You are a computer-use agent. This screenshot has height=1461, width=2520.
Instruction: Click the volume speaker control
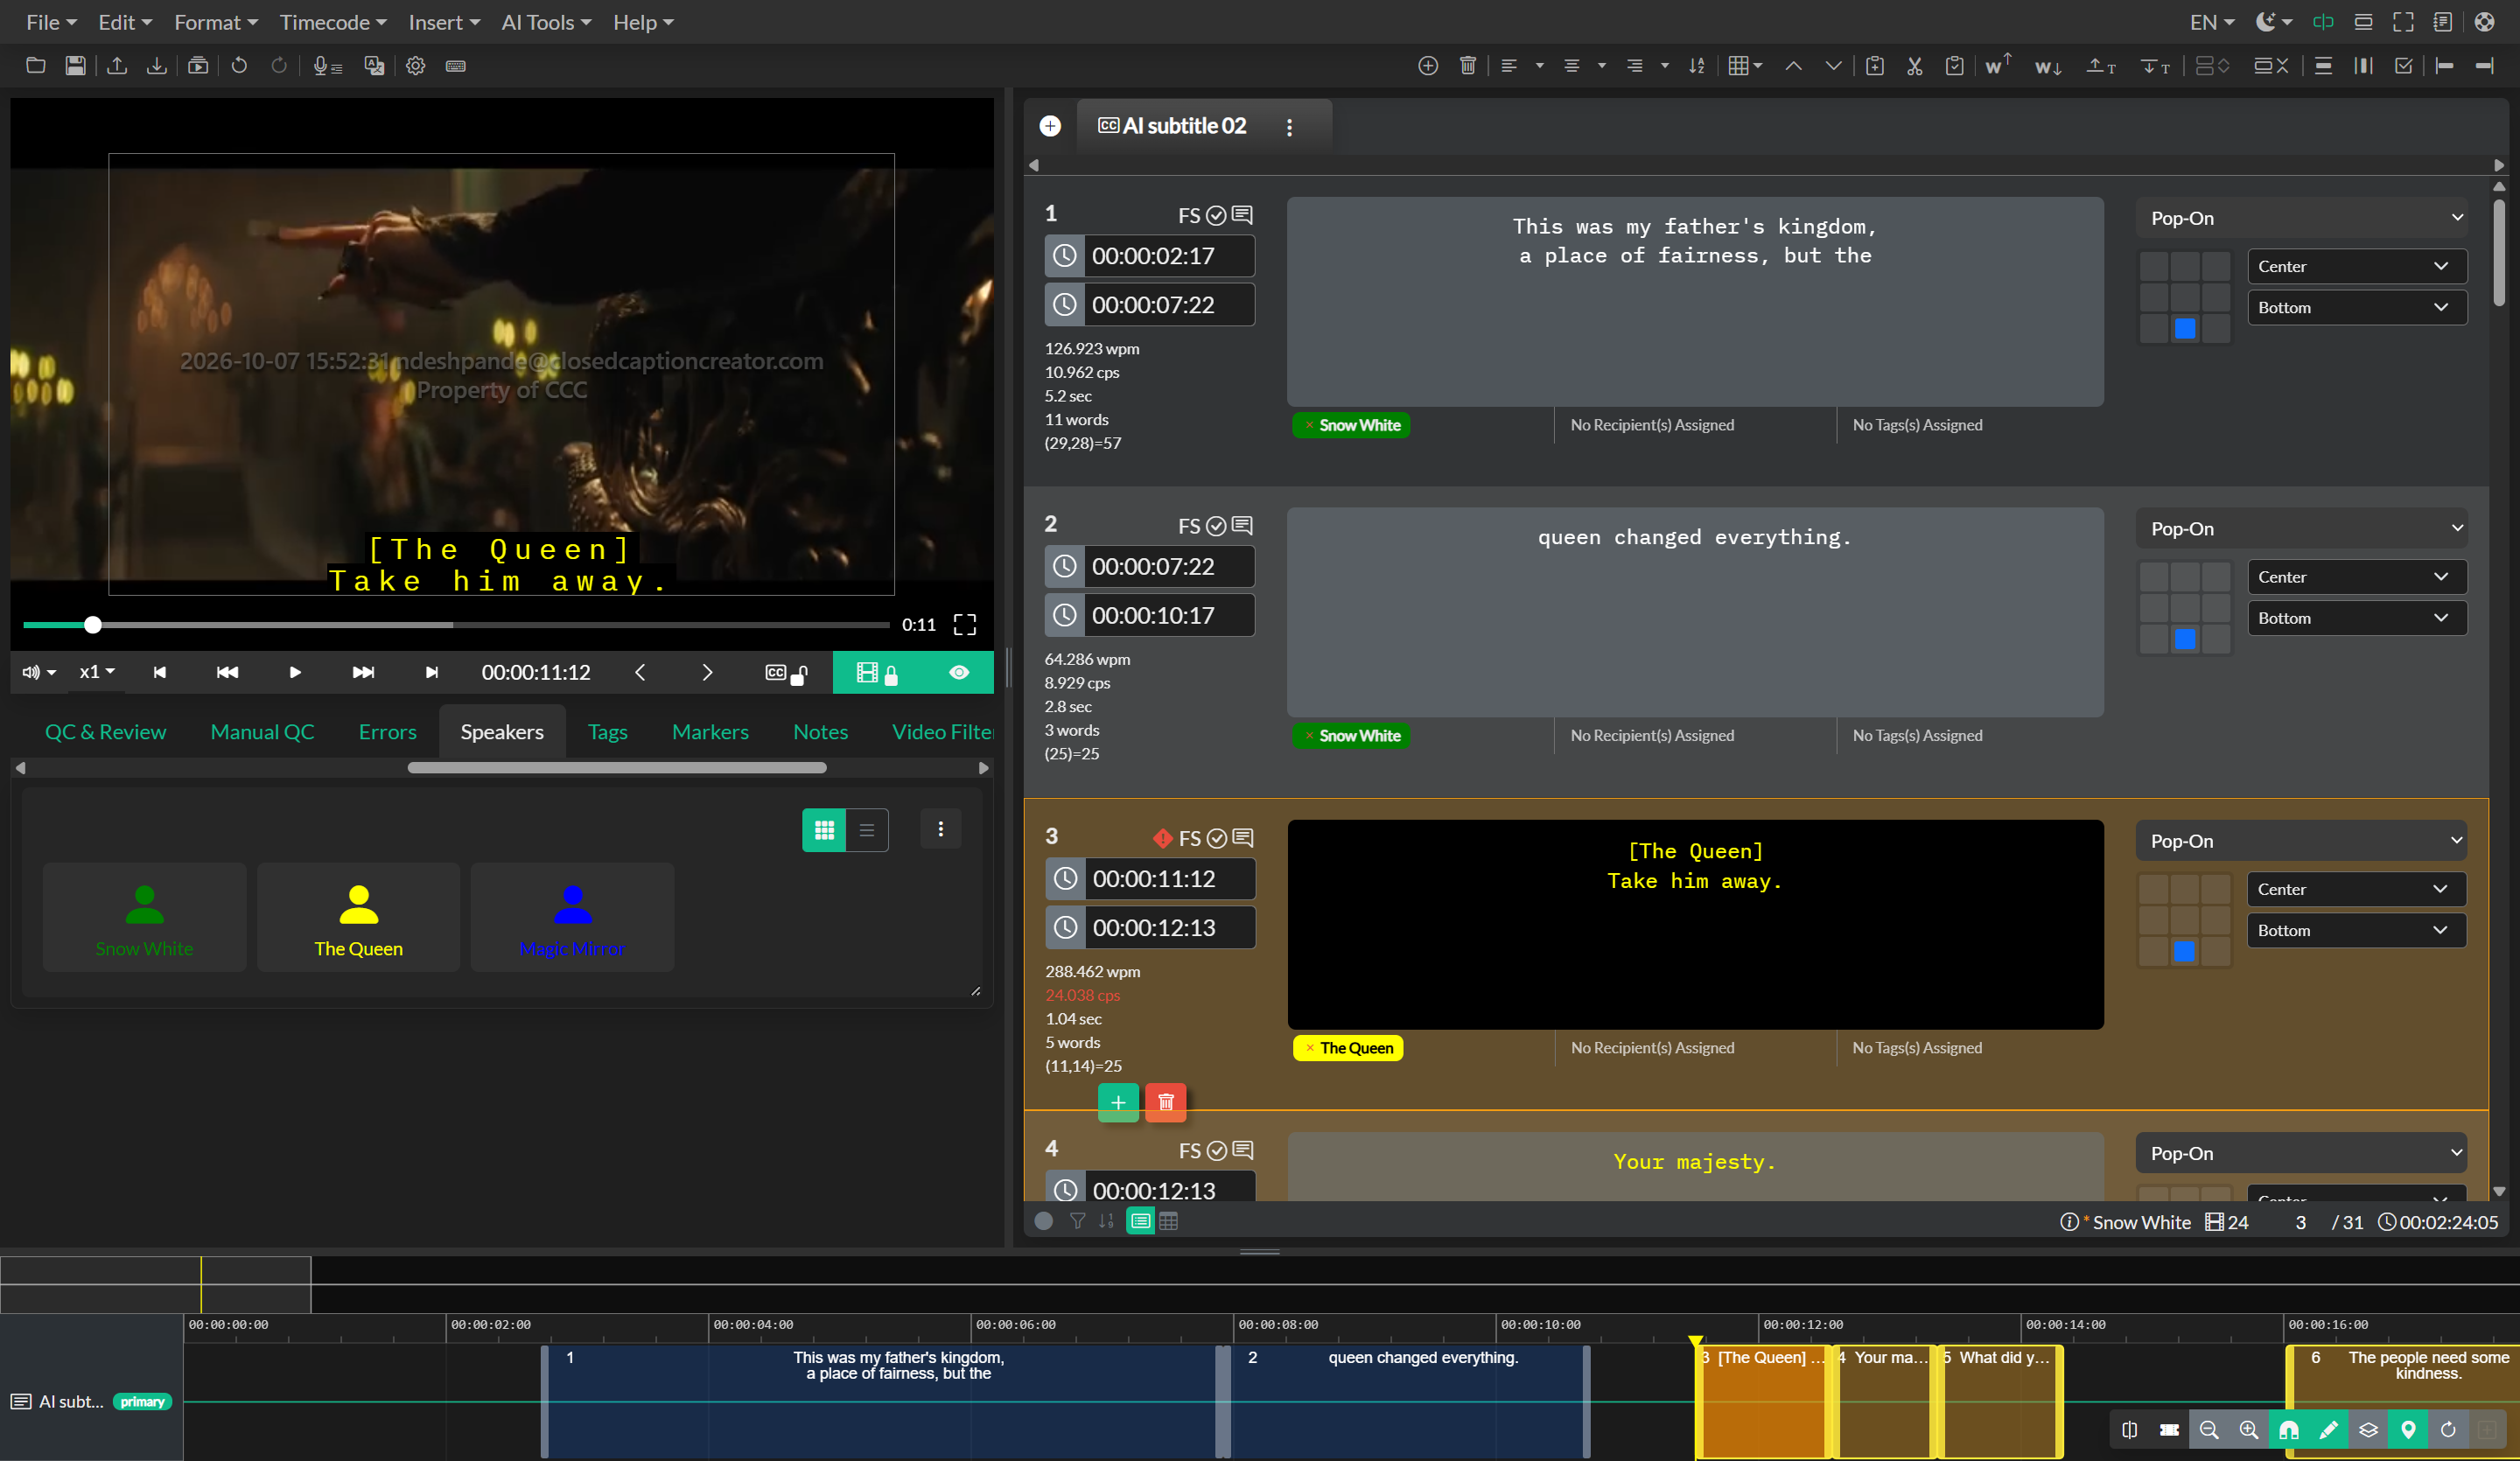[38, 672]
